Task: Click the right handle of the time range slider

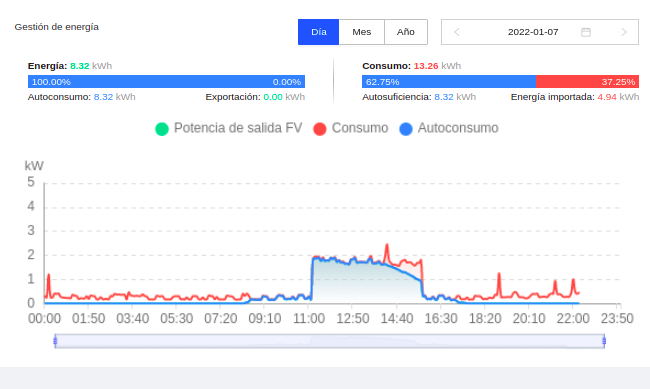Action: [x=604, y=341]
